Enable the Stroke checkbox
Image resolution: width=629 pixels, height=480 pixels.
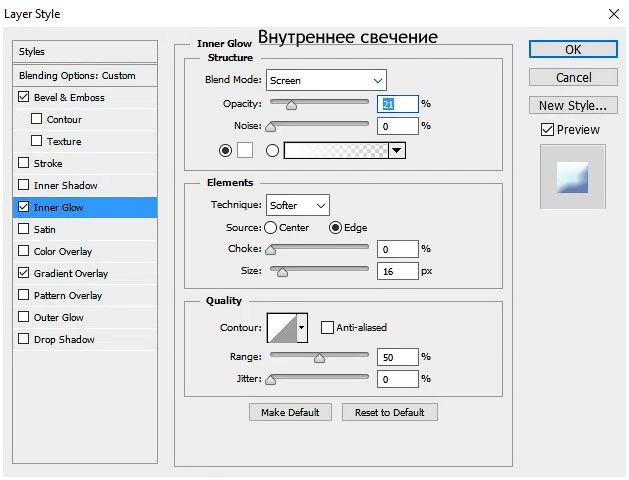coord(24,163)
